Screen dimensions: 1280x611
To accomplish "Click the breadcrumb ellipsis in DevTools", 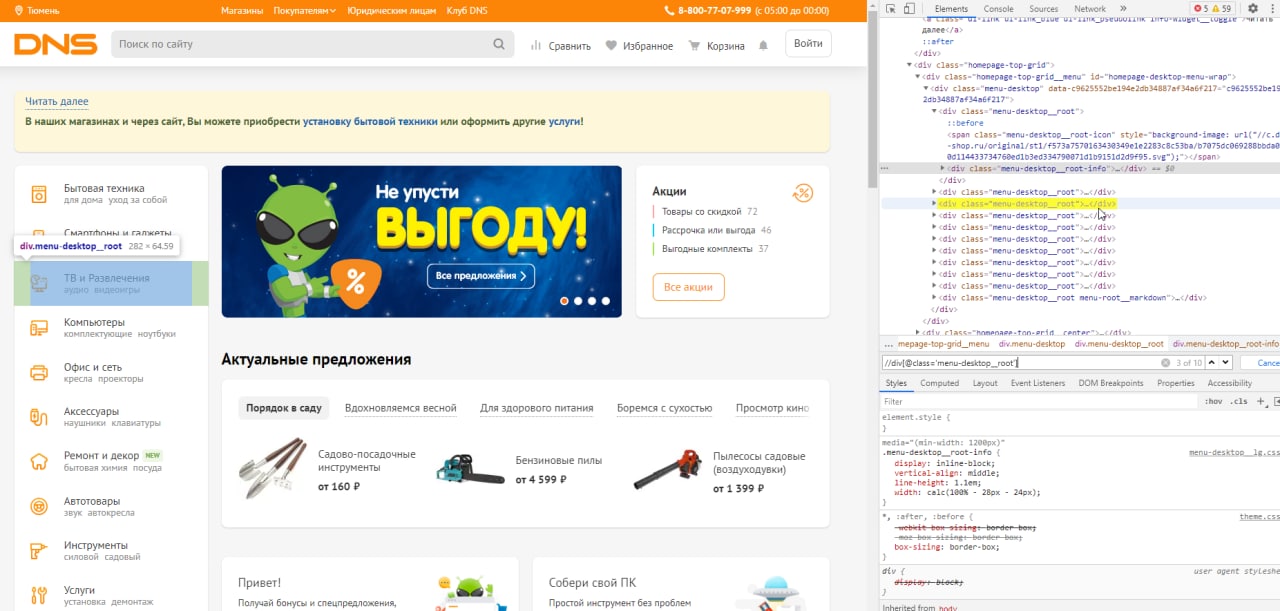I will [889, 344].
